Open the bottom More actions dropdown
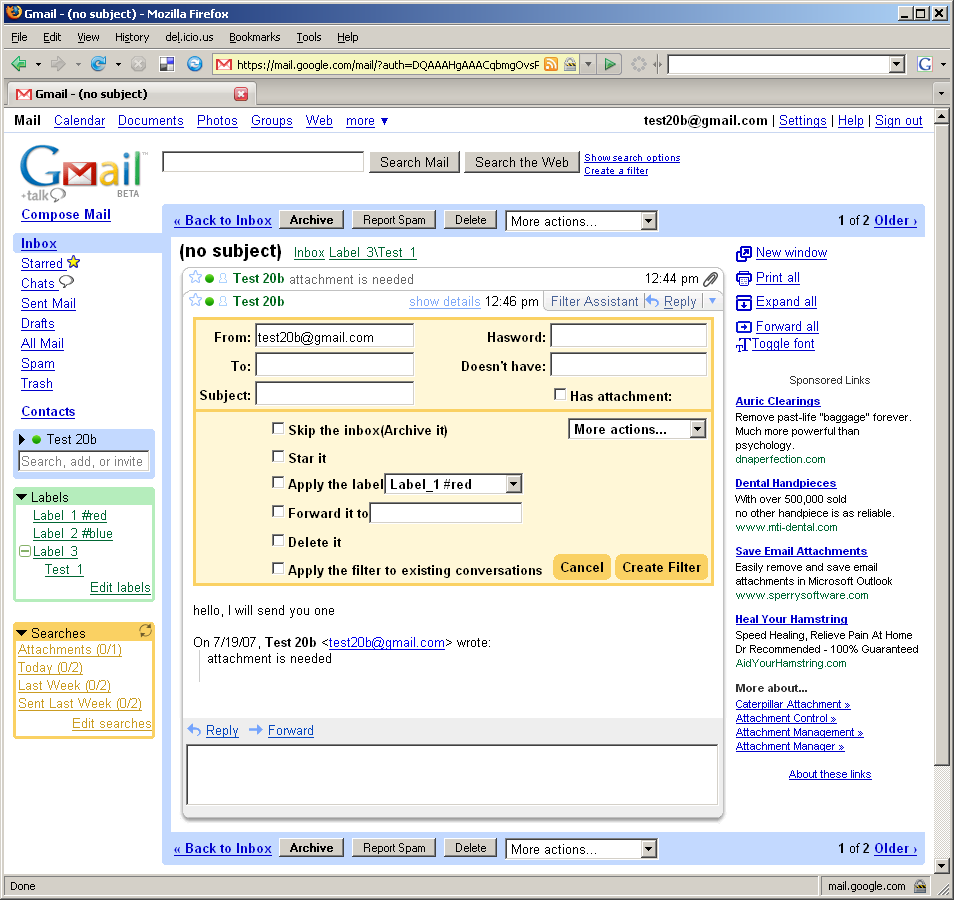The width and height of the screenshot is (954, 900). (581, 849)
